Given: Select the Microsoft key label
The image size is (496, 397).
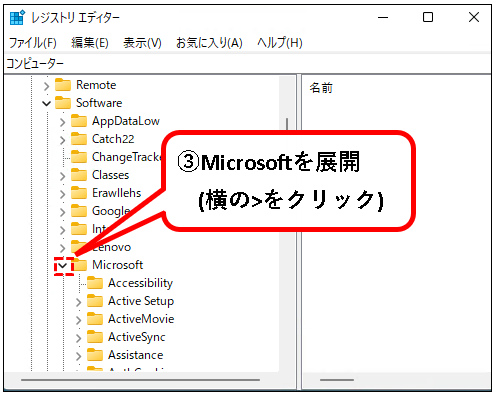Looking at the screenshot, I should pyautogui.click(x=117, y=265).
